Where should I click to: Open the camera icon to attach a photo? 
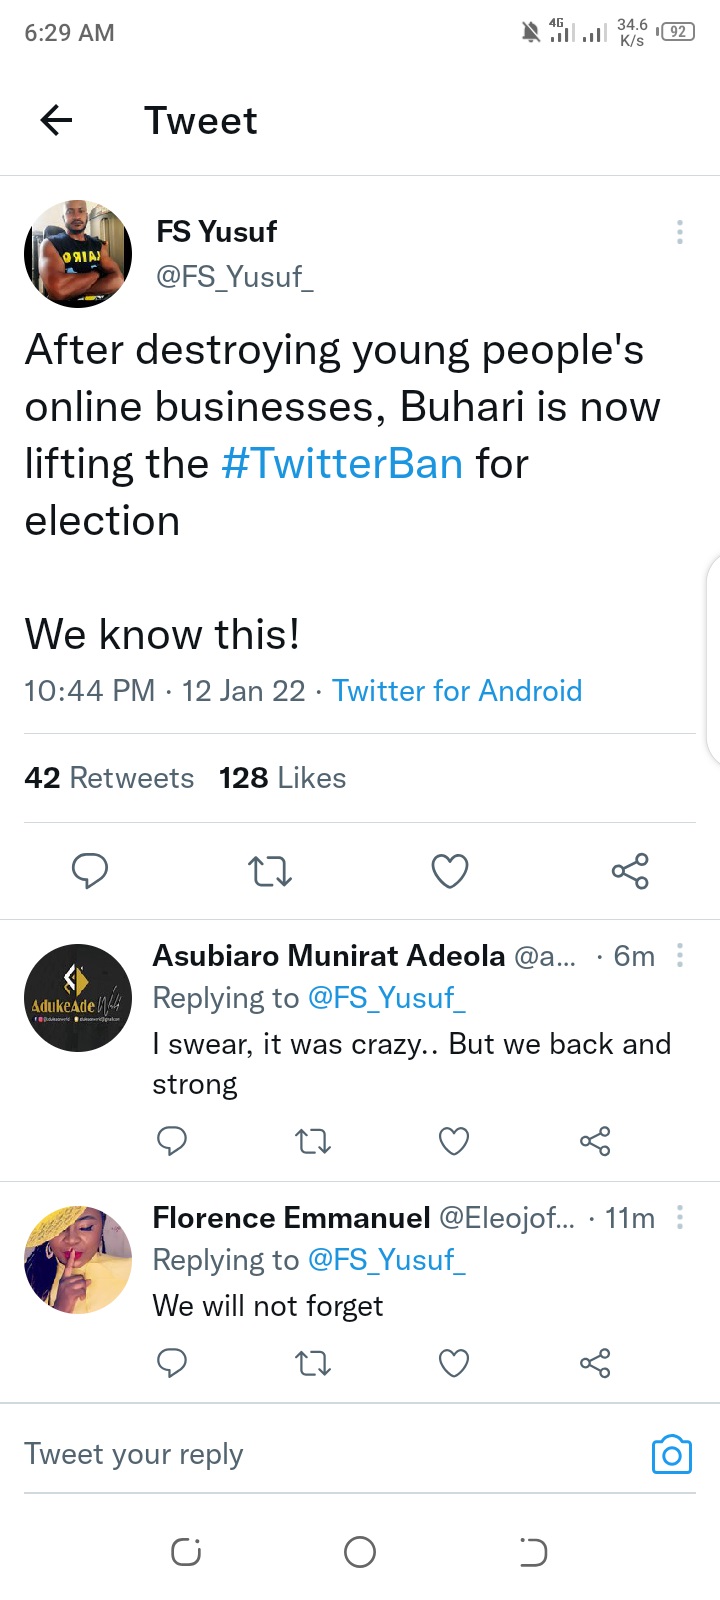point(671,1455)
